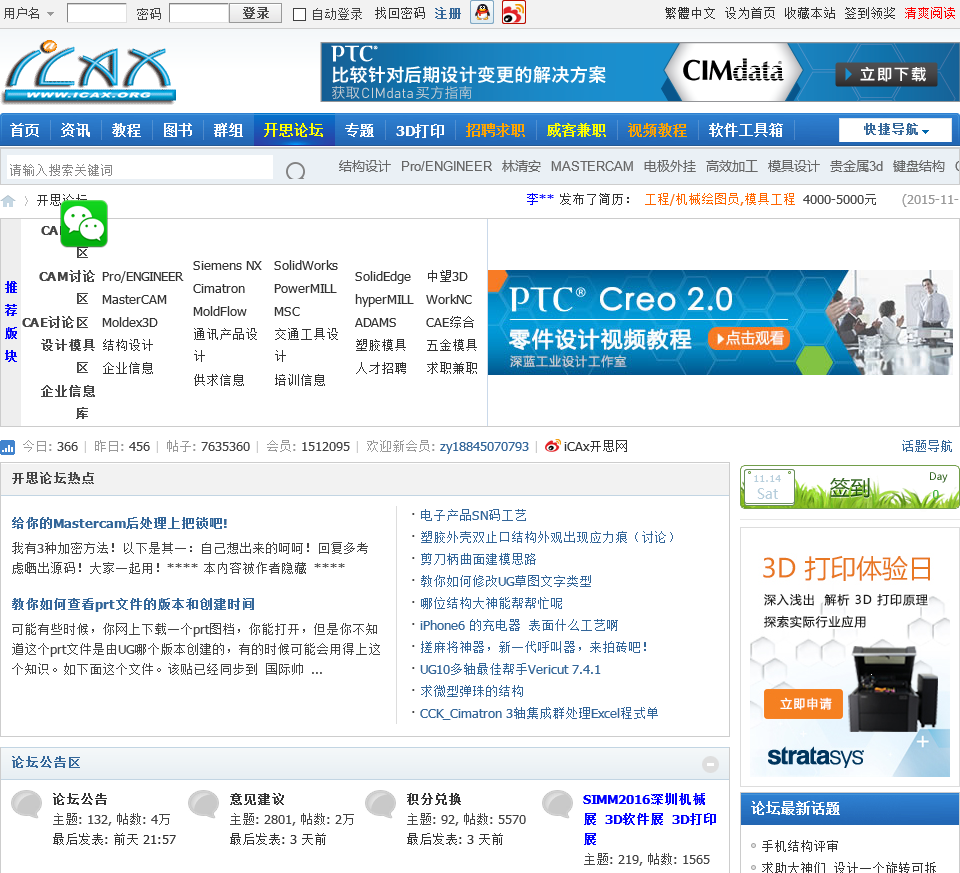Screen dimensions: 960x873
Task: Click the Pro/ENGINEER hot search keyword
Action: click(446, 167)
